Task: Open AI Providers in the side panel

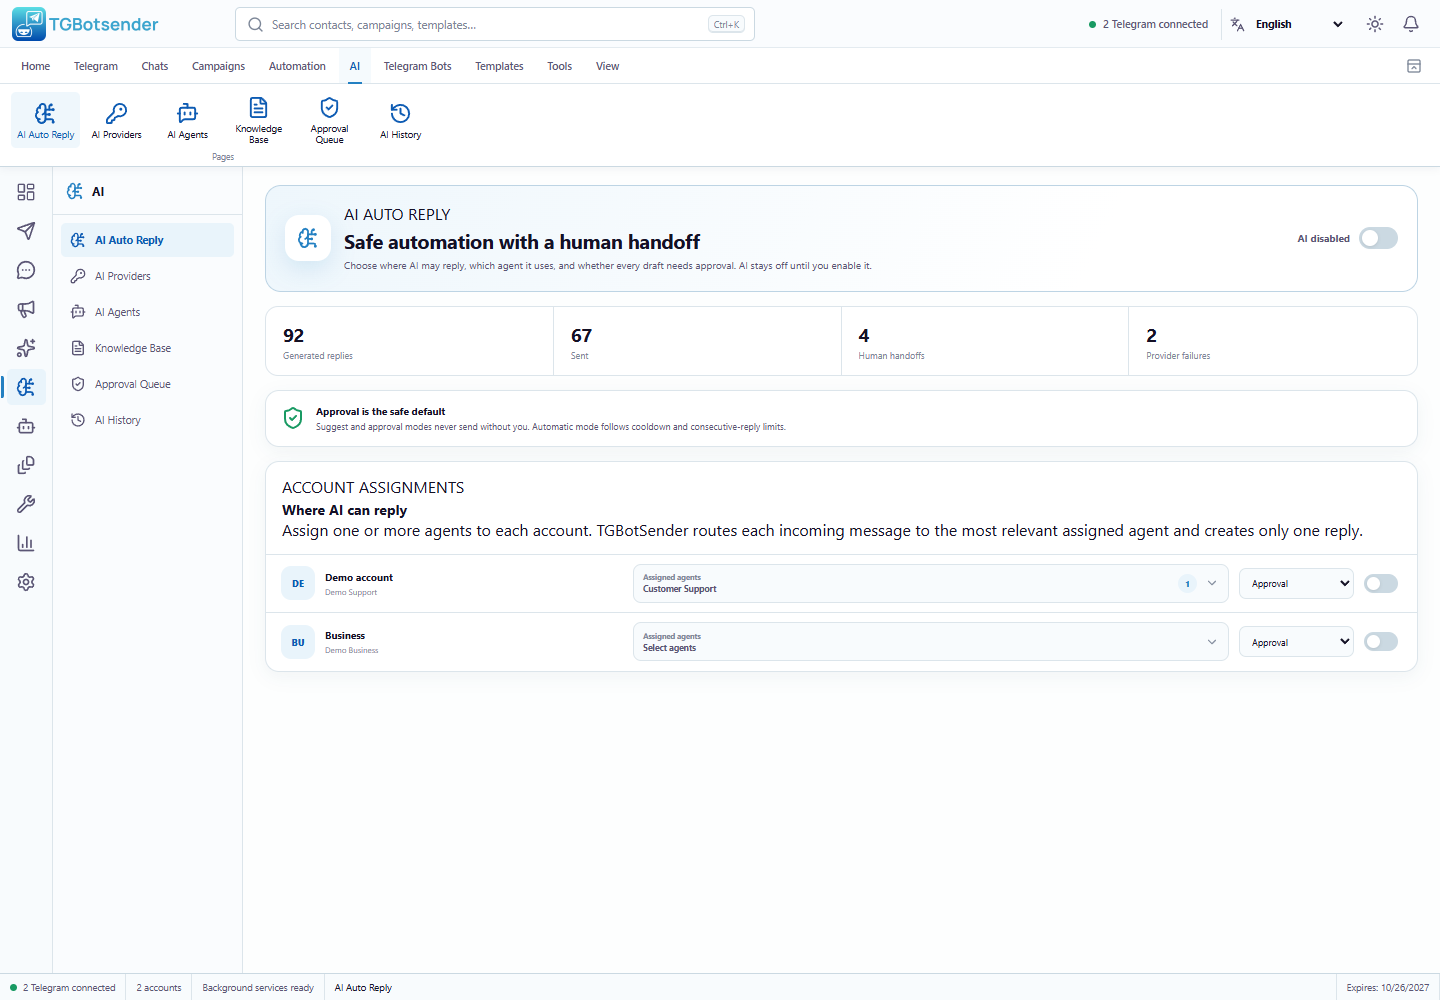Action: [x=147, y=276]
